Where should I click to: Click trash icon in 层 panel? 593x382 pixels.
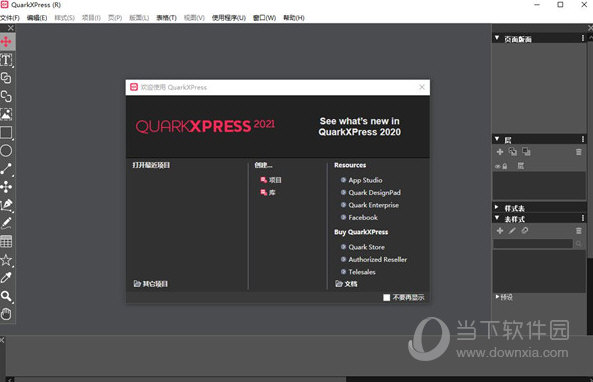[x=579, y=152]
